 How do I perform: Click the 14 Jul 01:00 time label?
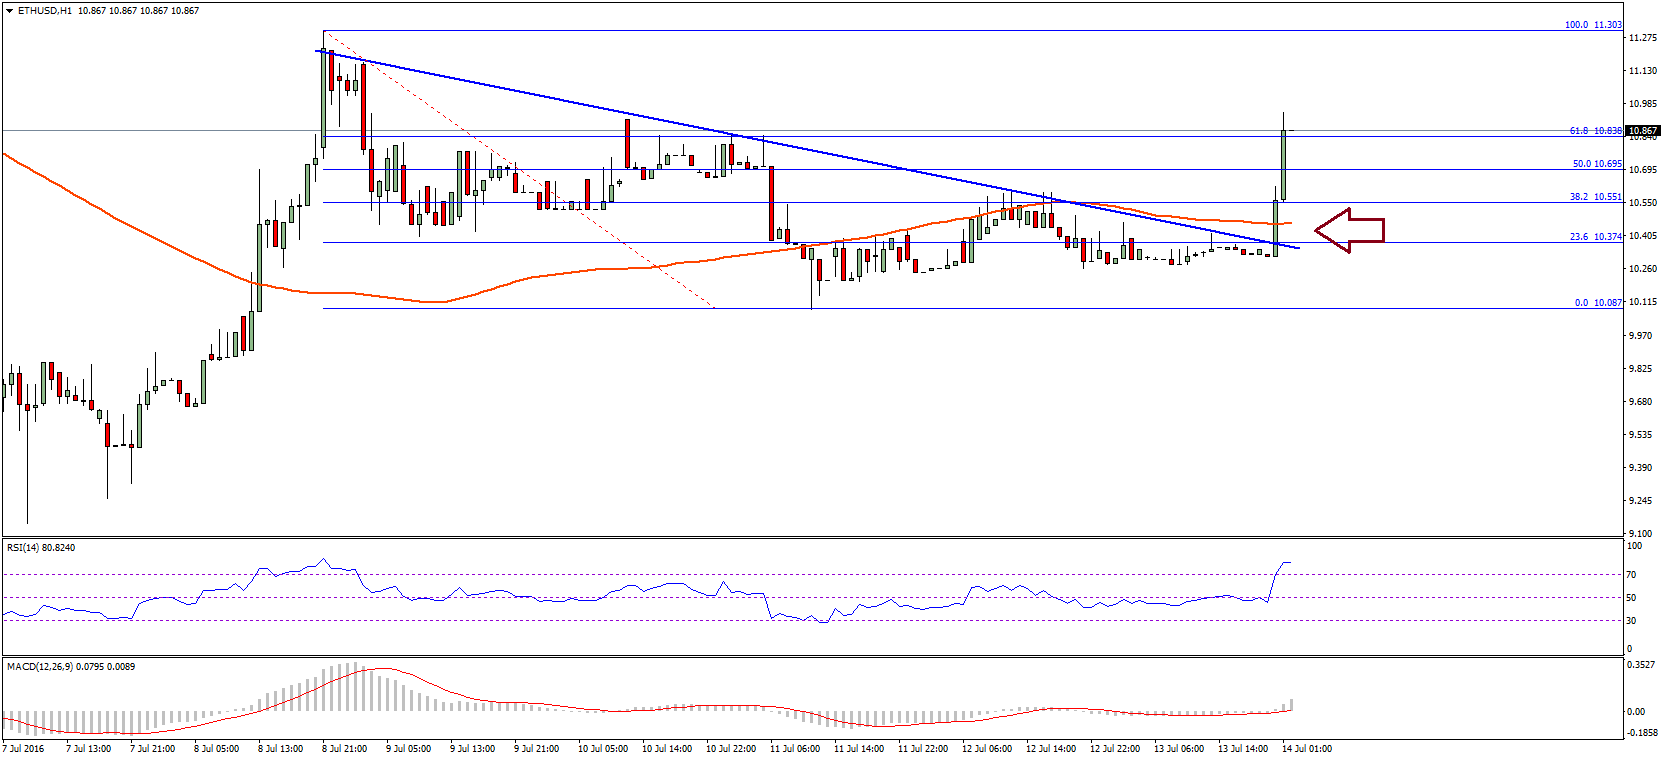1307,749
